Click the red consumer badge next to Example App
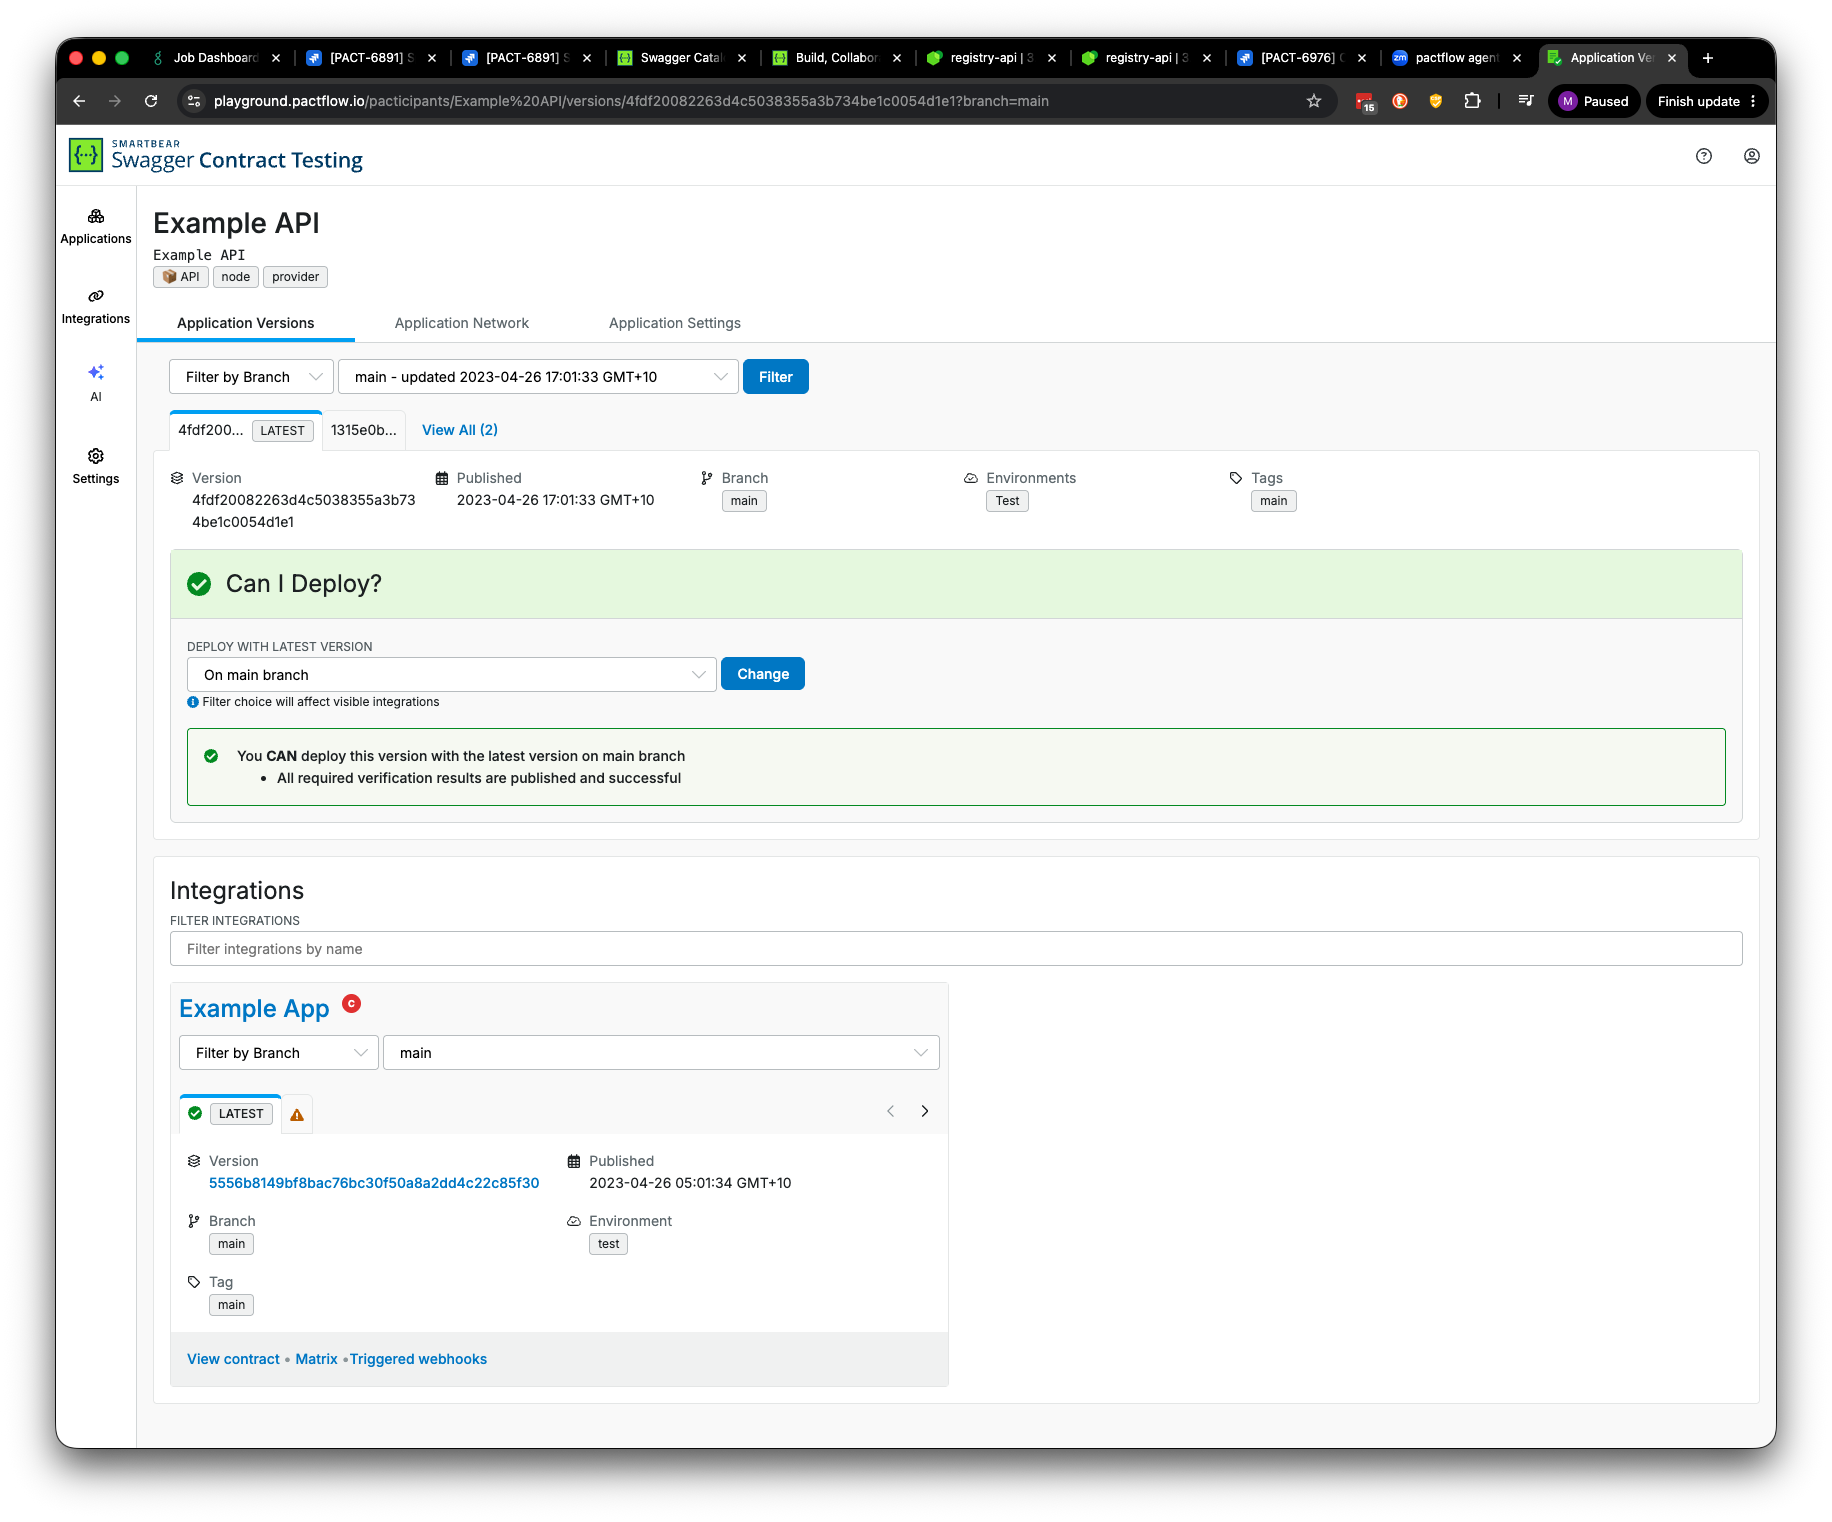The width and height of the screenshot is (1832, 1522). click(352, 1003)
